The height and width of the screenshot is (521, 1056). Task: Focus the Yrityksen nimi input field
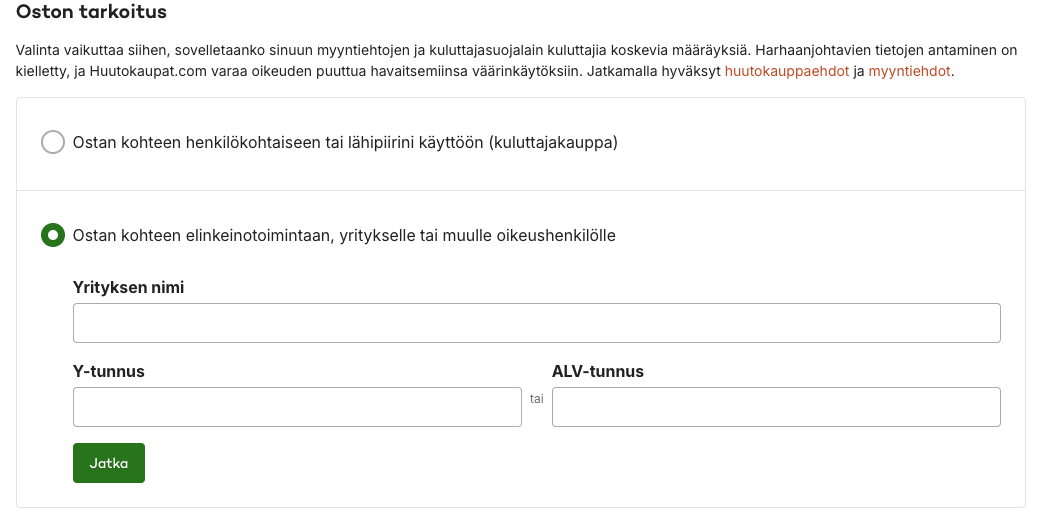tap(537, 323)
